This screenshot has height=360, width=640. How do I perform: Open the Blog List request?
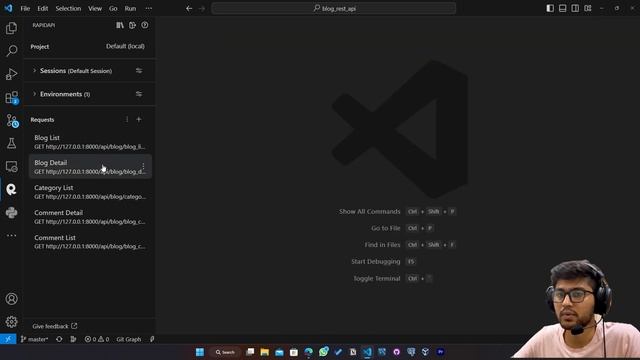coord(90,142)
